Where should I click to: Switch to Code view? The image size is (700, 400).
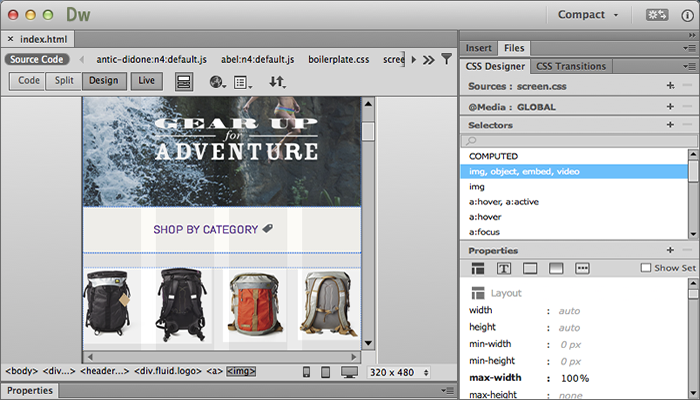tap(29, 81)
